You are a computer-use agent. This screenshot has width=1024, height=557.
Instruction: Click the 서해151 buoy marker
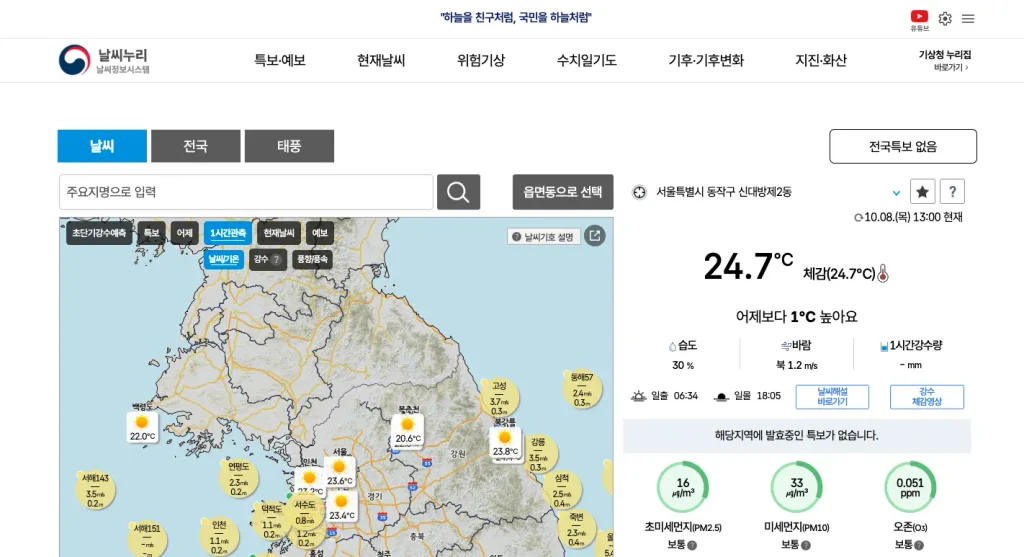pos(147,539)
